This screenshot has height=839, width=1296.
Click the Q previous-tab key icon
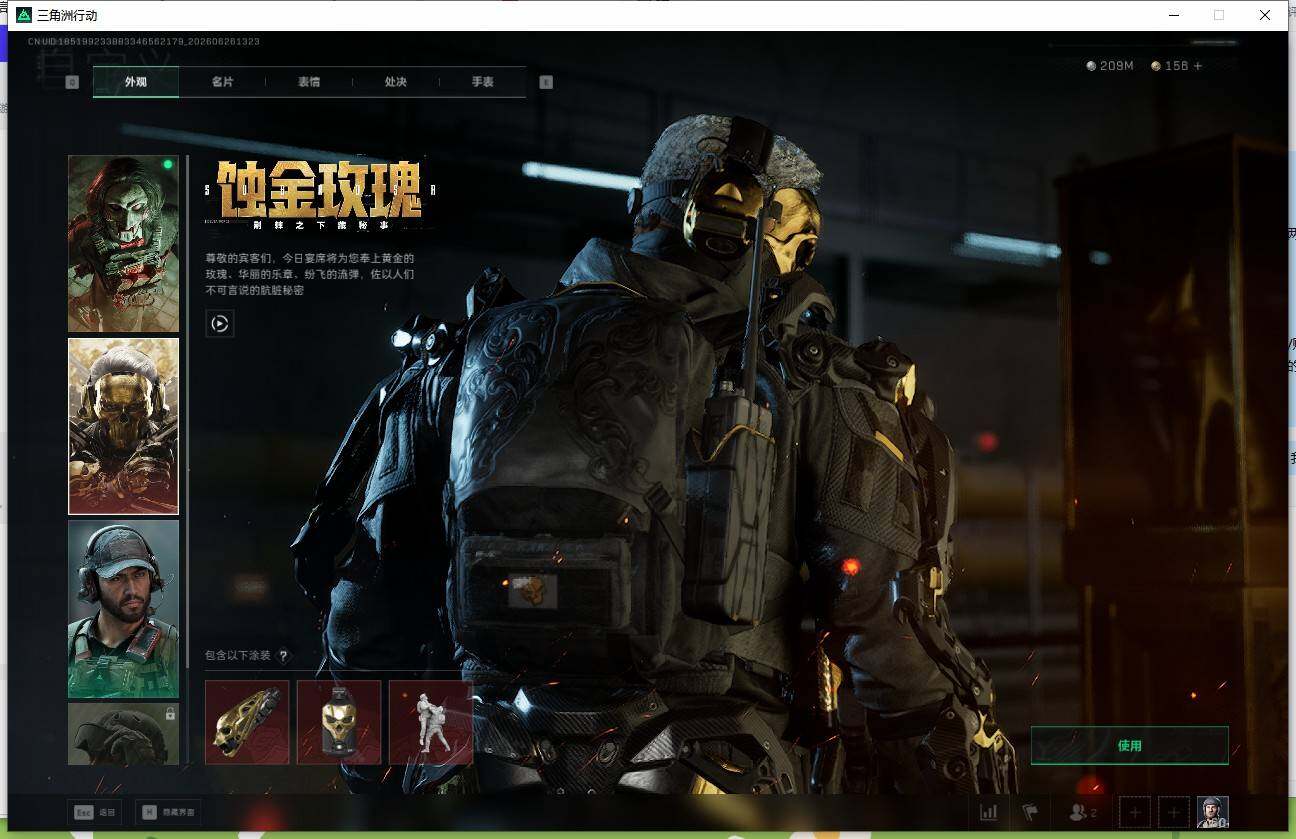coord(72,82)
